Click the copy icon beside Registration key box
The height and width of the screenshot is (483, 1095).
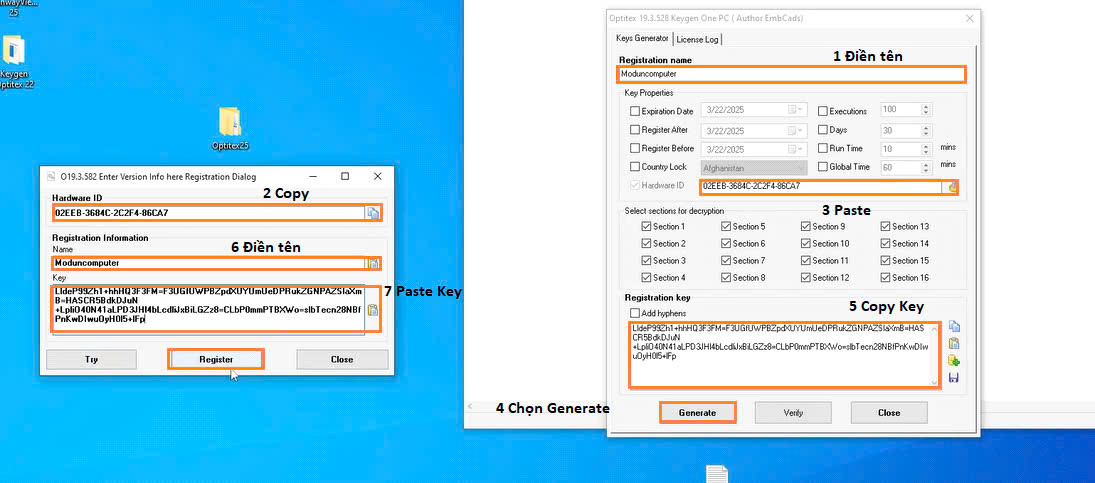pos(954,326)
